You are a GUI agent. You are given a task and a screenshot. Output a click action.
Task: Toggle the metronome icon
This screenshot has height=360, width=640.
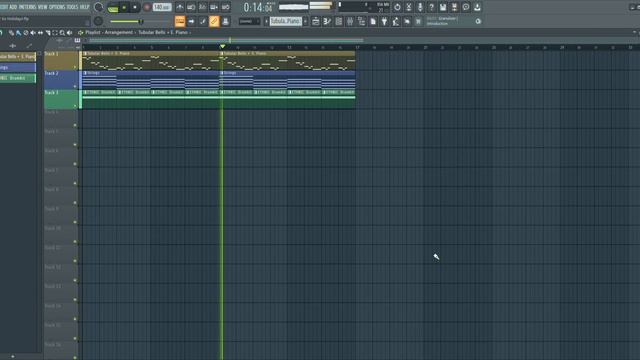[x=180, y=7]
